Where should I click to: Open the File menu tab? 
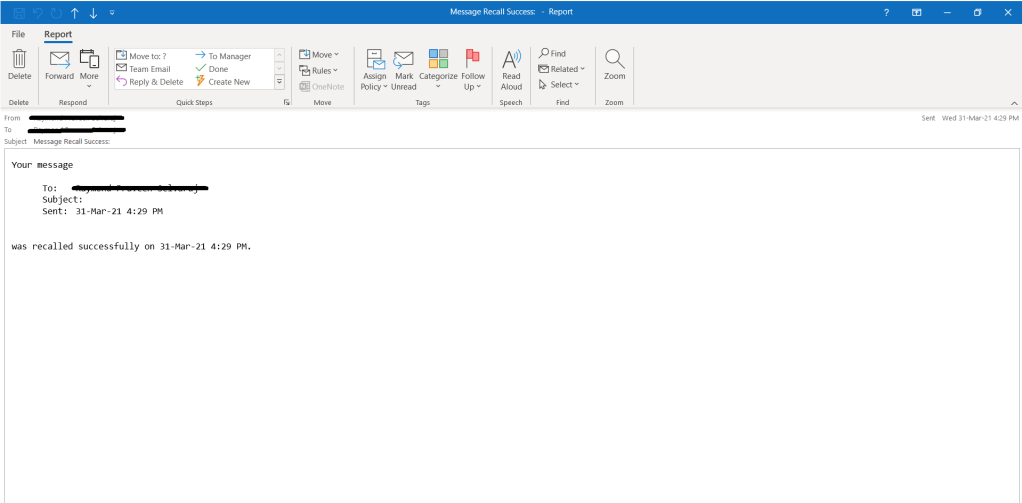click(x=18, y=34)
